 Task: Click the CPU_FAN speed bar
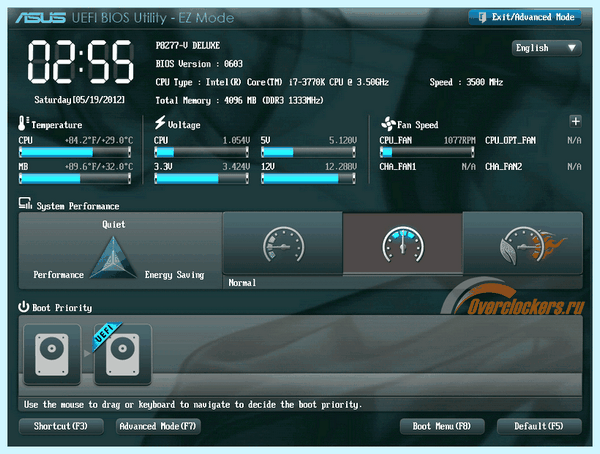tap(427, 152)
